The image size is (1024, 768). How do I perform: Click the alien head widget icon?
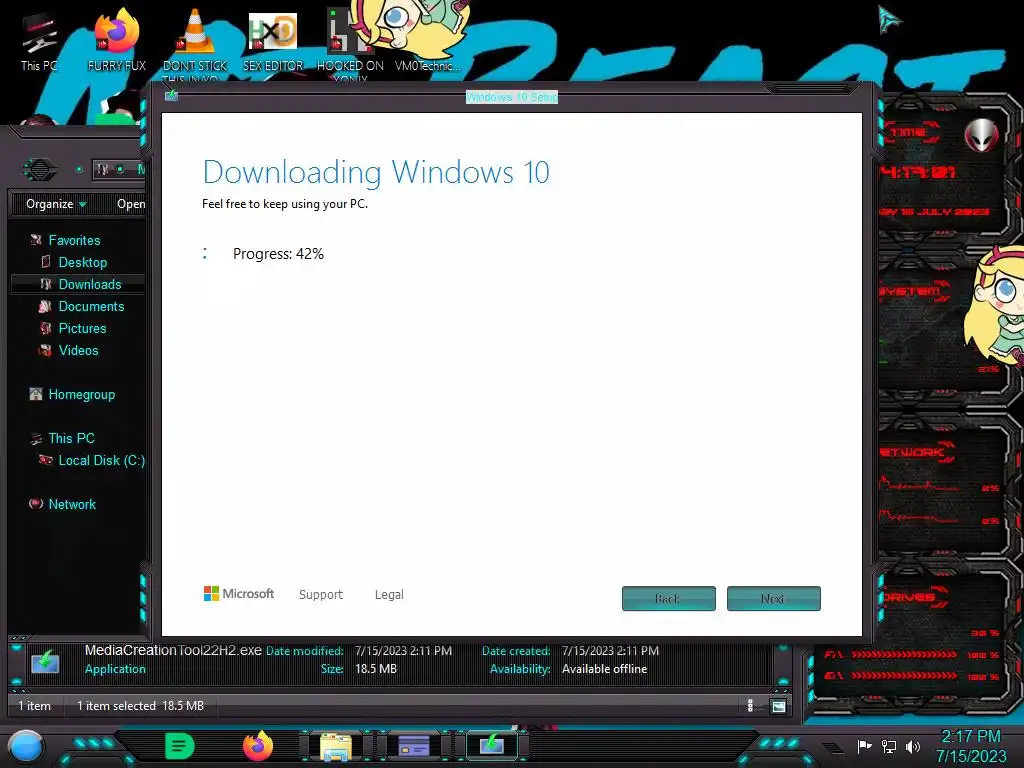click(982, 135)
